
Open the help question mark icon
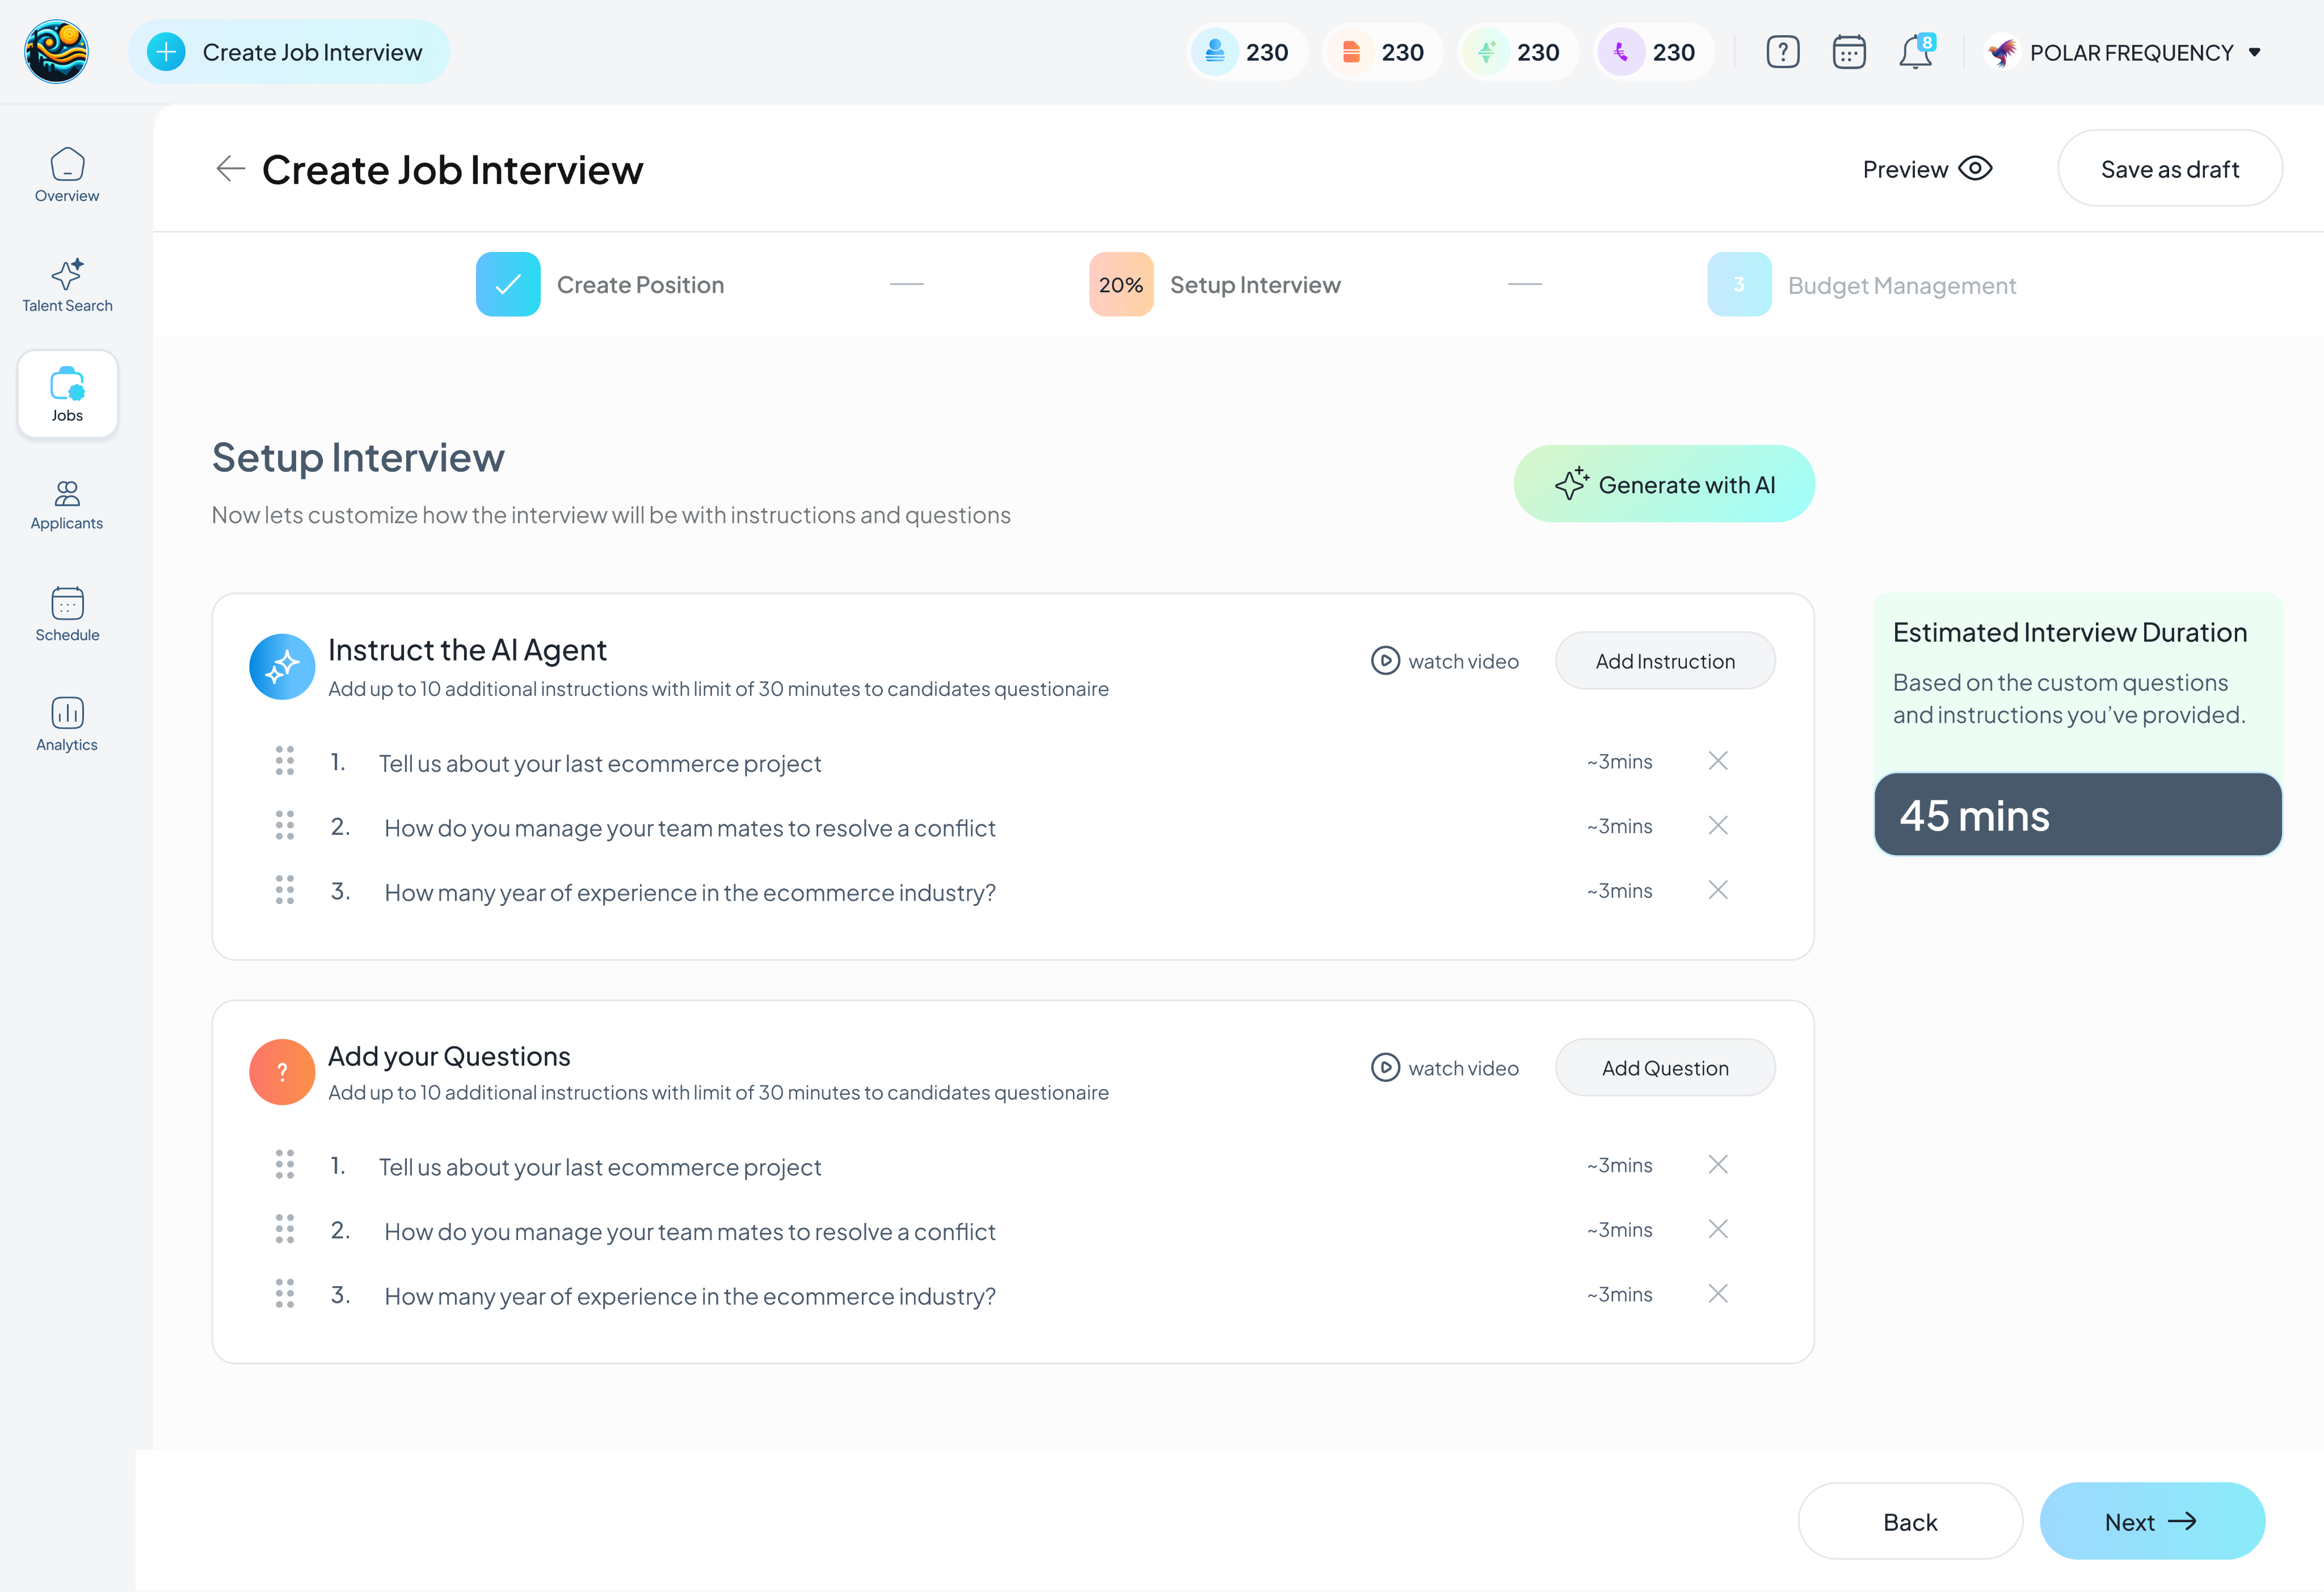click(x=1782, y=52)
